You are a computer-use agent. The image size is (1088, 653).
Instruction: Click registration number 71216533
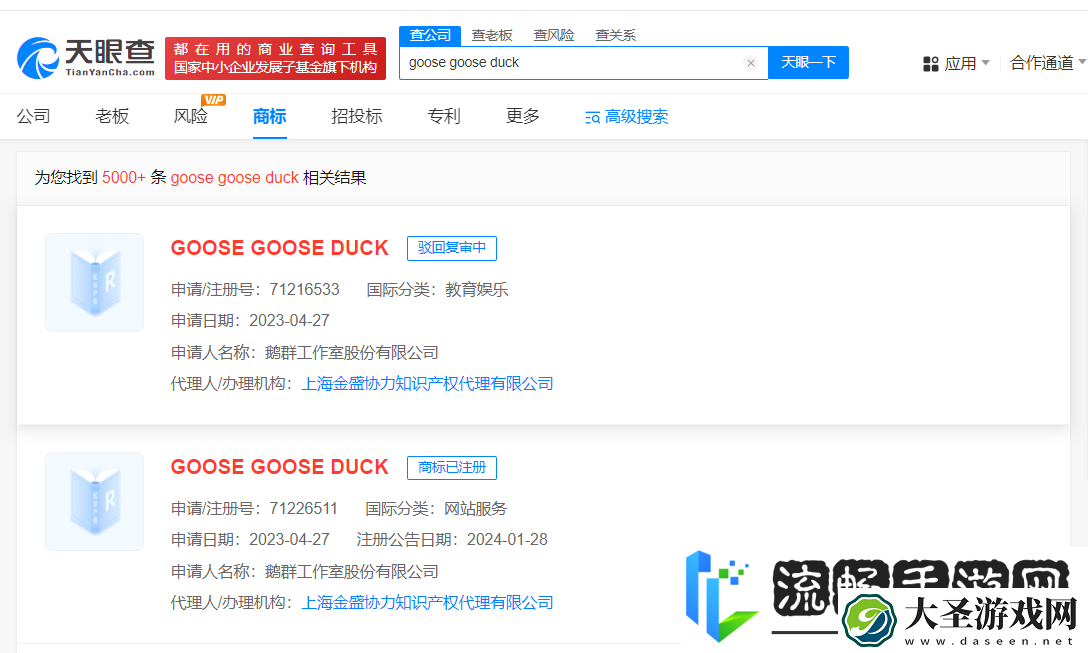pos(305,290)
